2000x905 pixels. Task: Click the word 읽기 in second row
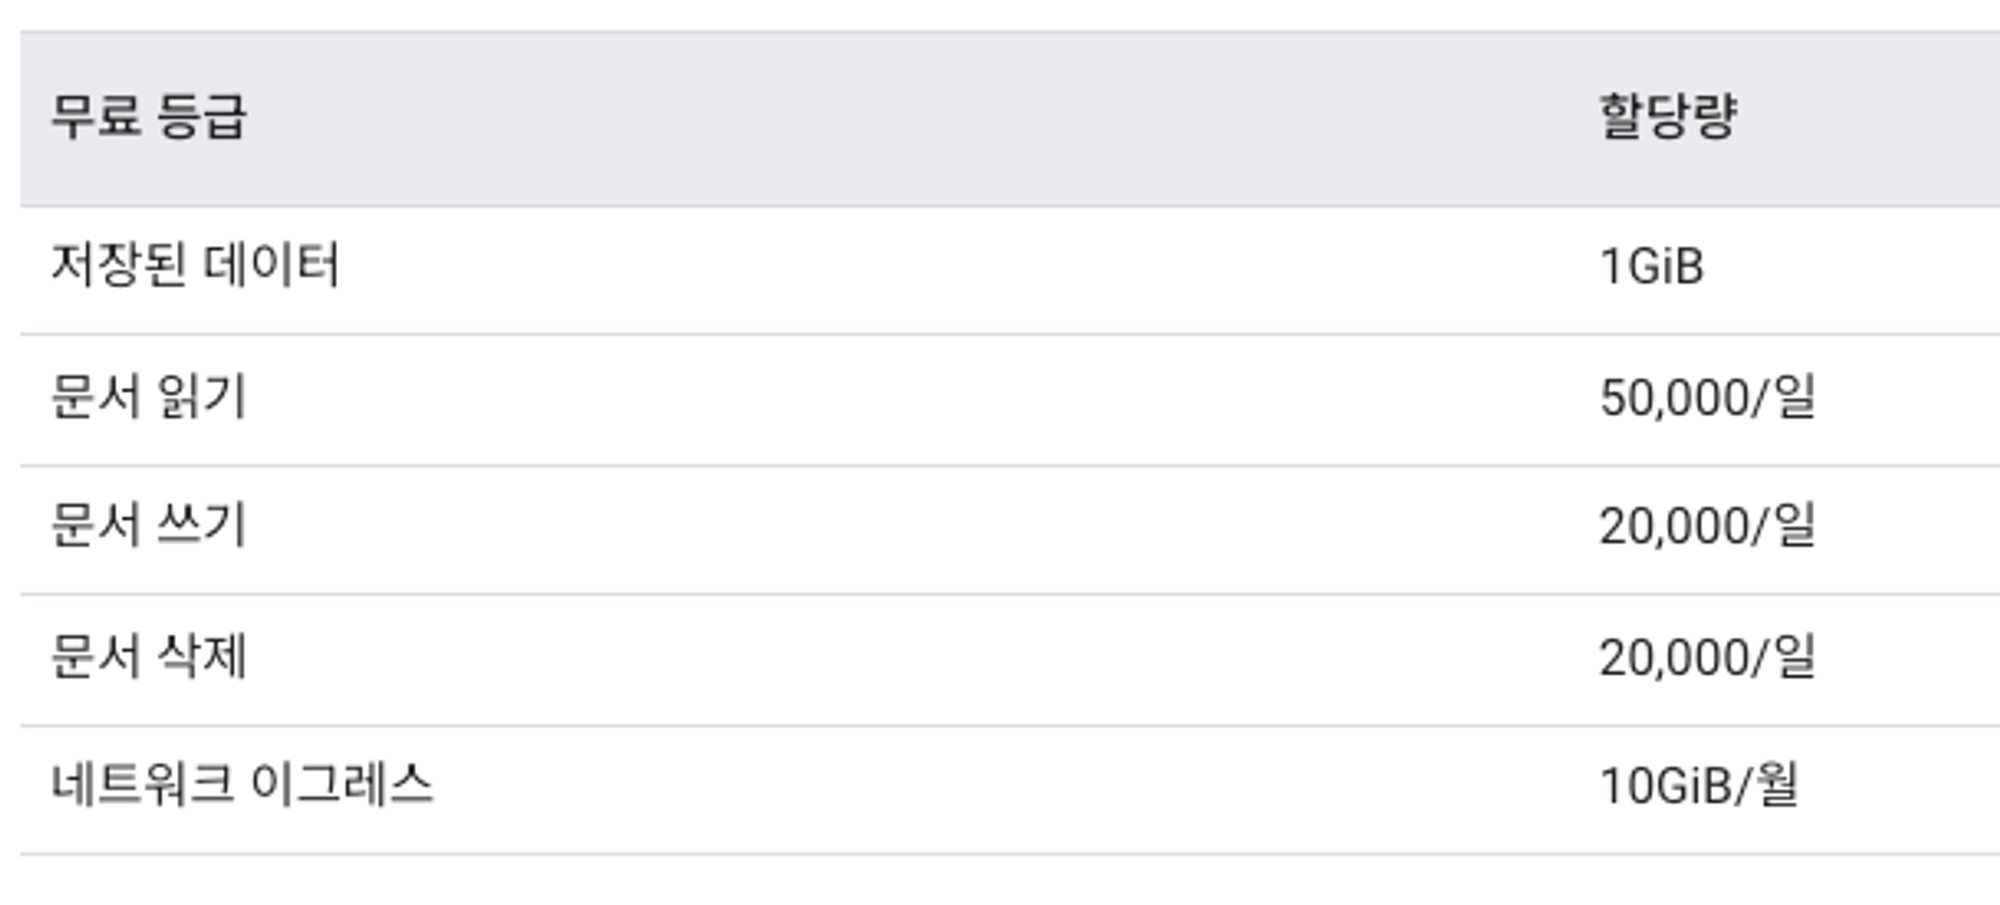coord(201,397)
